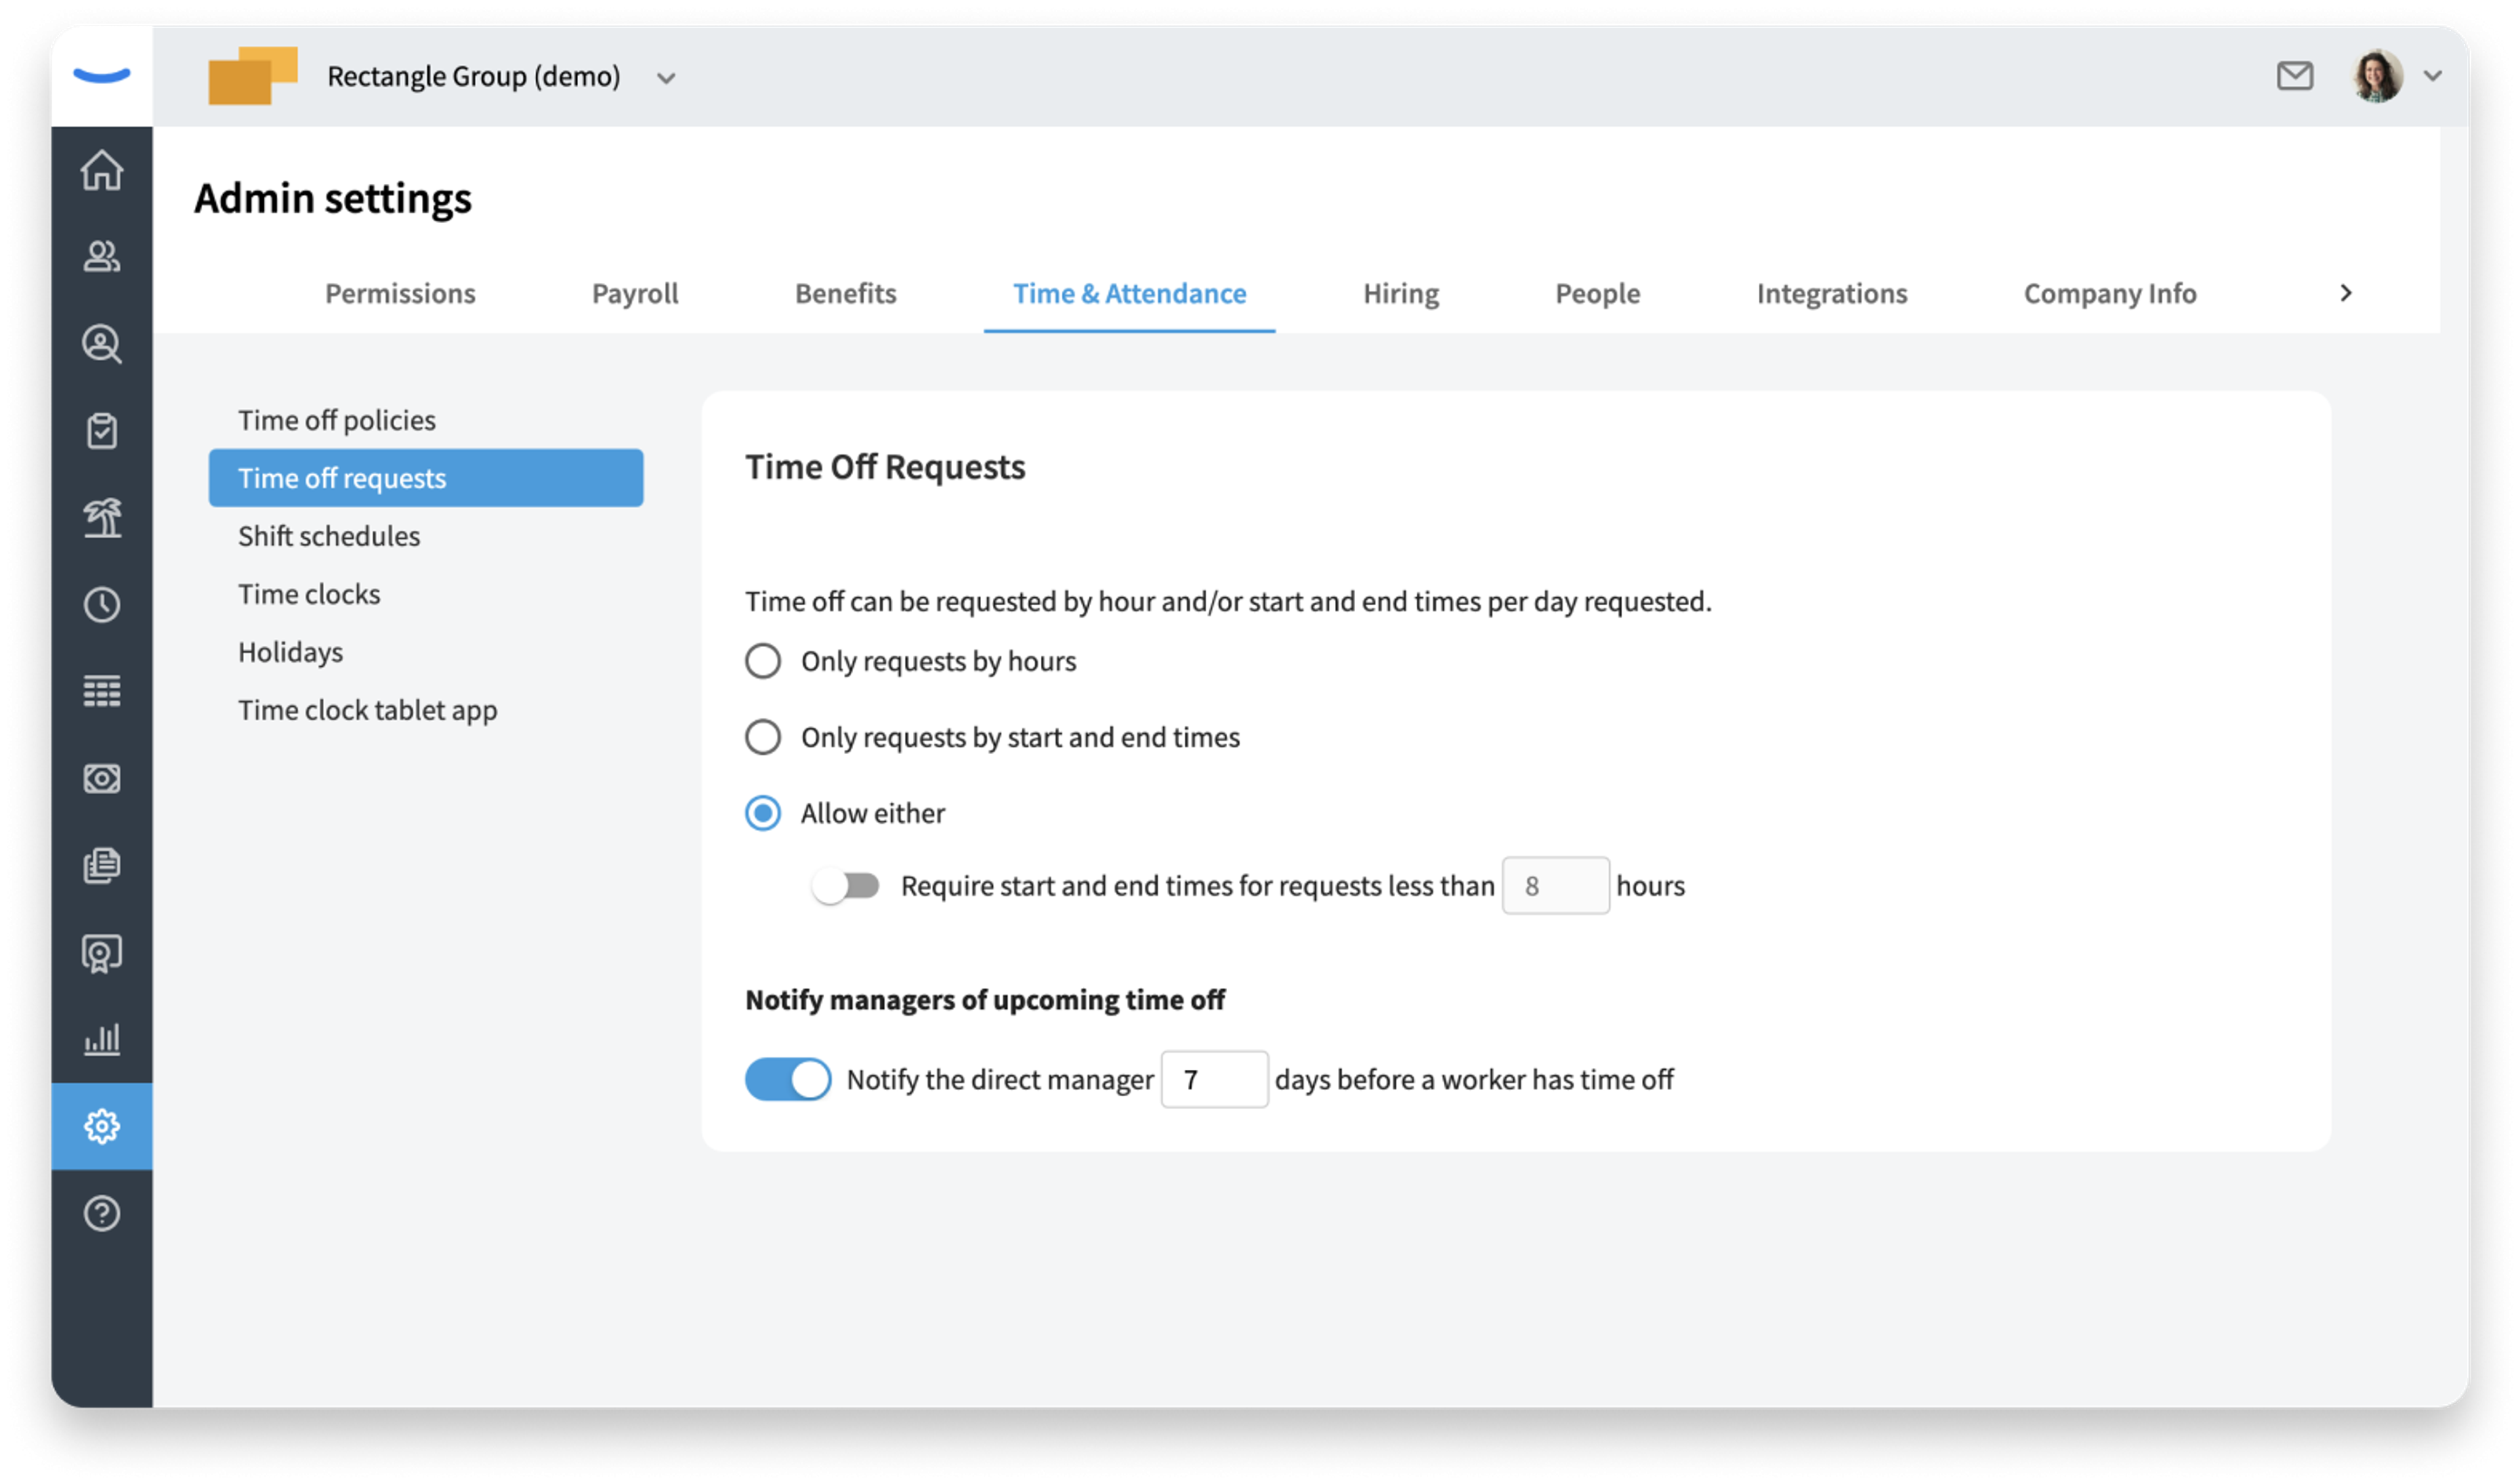Click the clock icon in sidebar
Viewport: 2520px width, 1484px height.
coord(101,605)
